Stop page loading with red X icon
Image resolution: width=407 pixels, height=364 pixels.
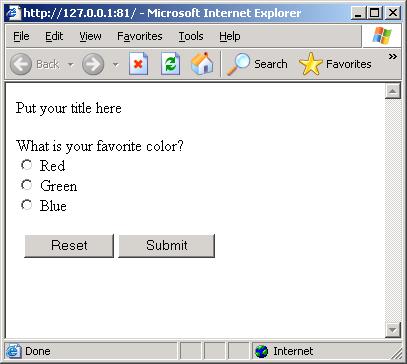pyautogui.click(x=138, y=64)
